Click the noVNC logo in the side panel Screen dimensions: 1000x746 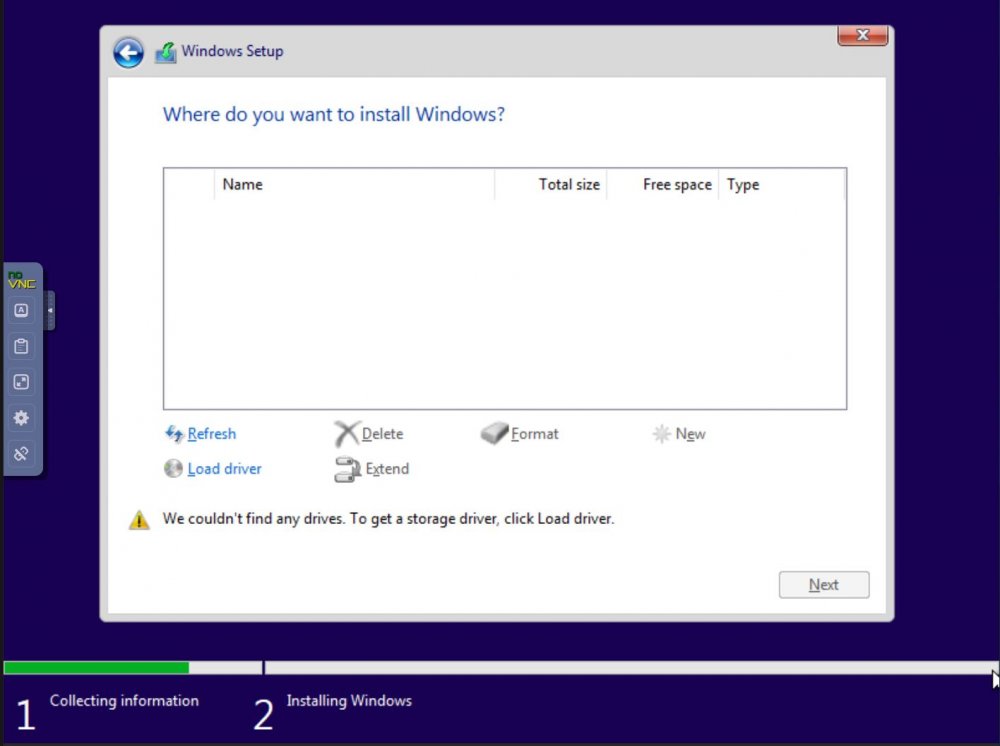pyautogui.click(x=21, y=279)
